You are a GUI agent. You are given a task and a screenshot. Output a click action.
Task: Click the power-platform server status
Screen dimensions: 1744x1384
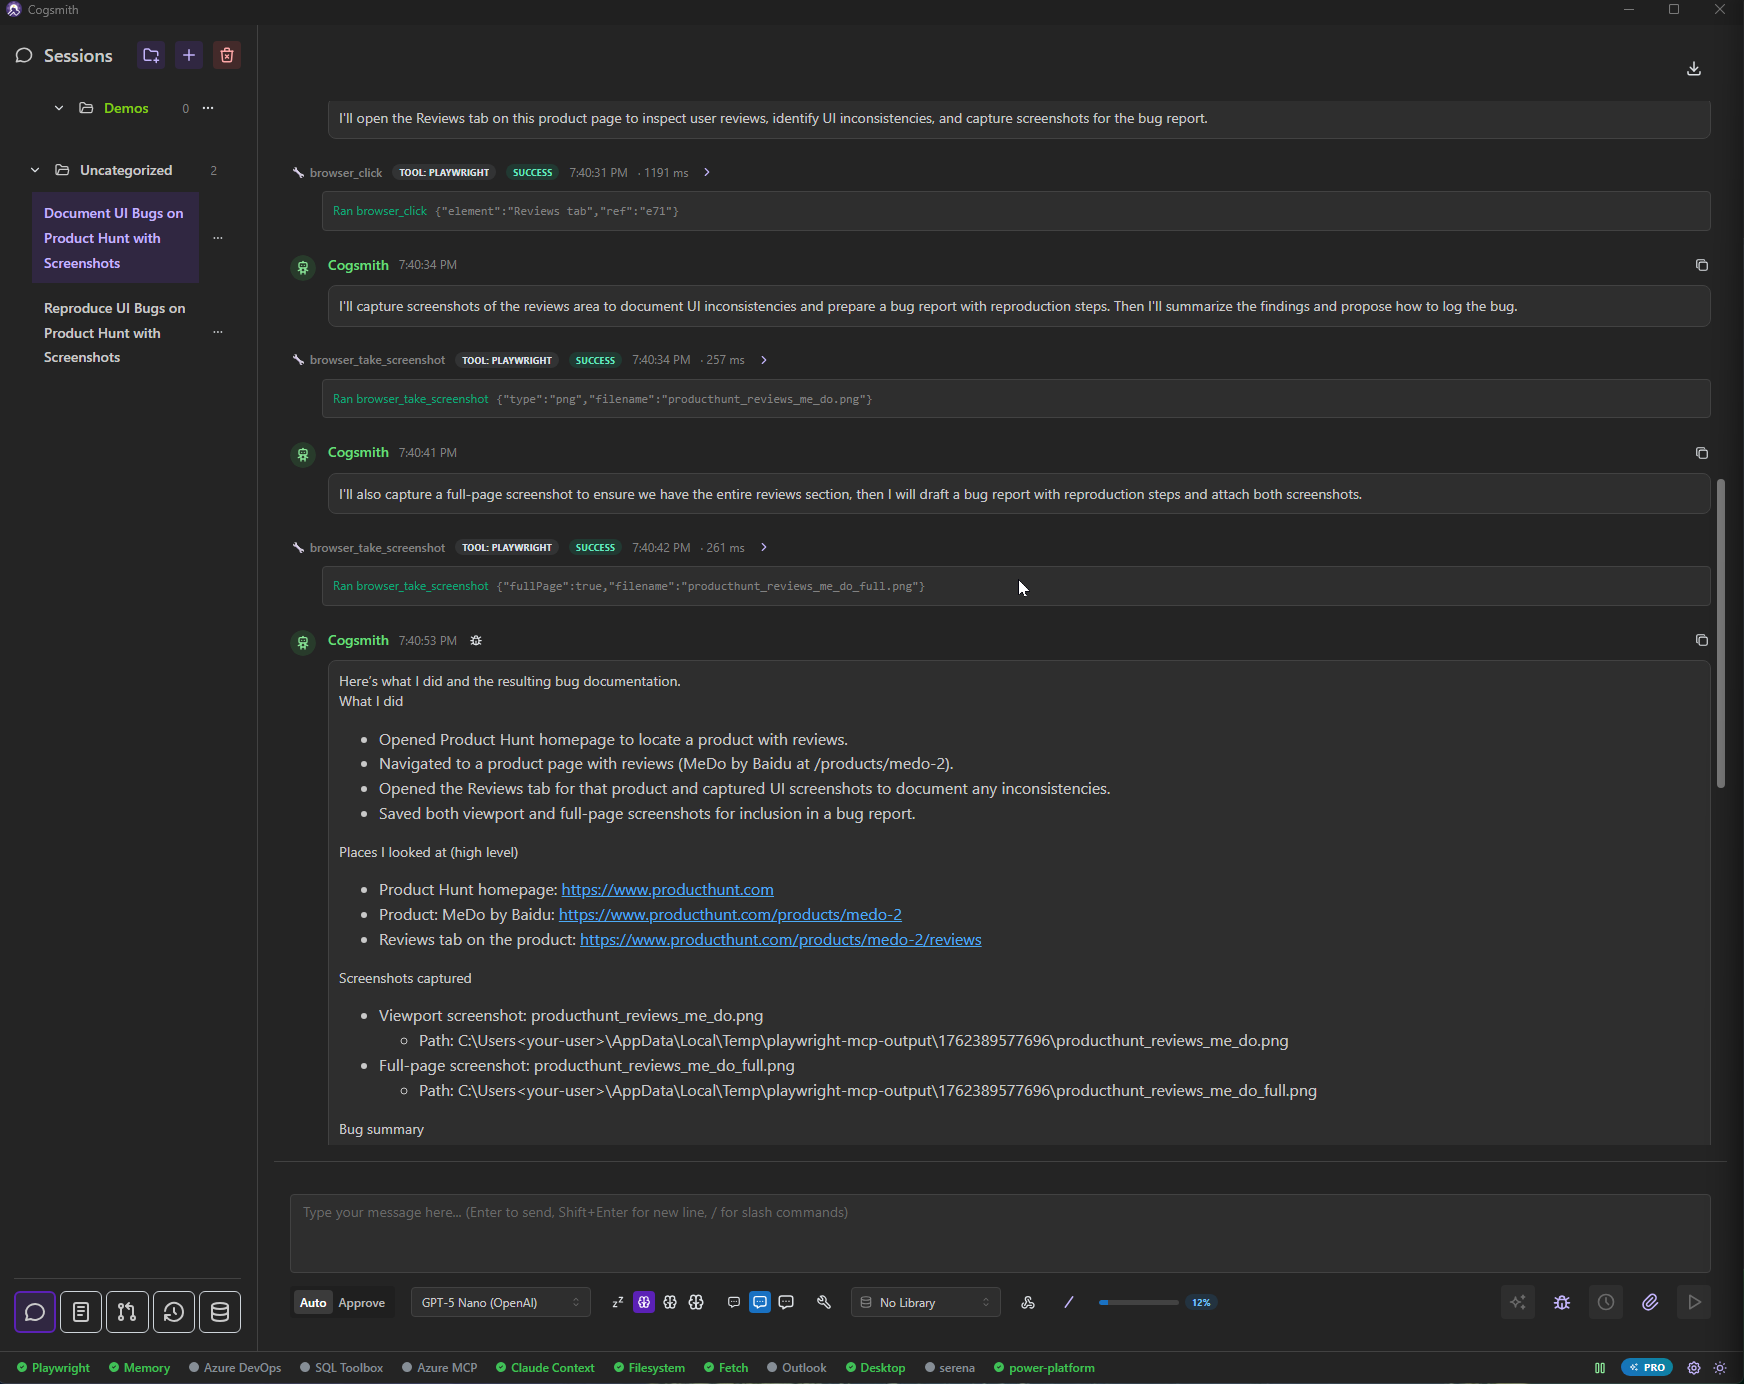click(1044, 1368)
